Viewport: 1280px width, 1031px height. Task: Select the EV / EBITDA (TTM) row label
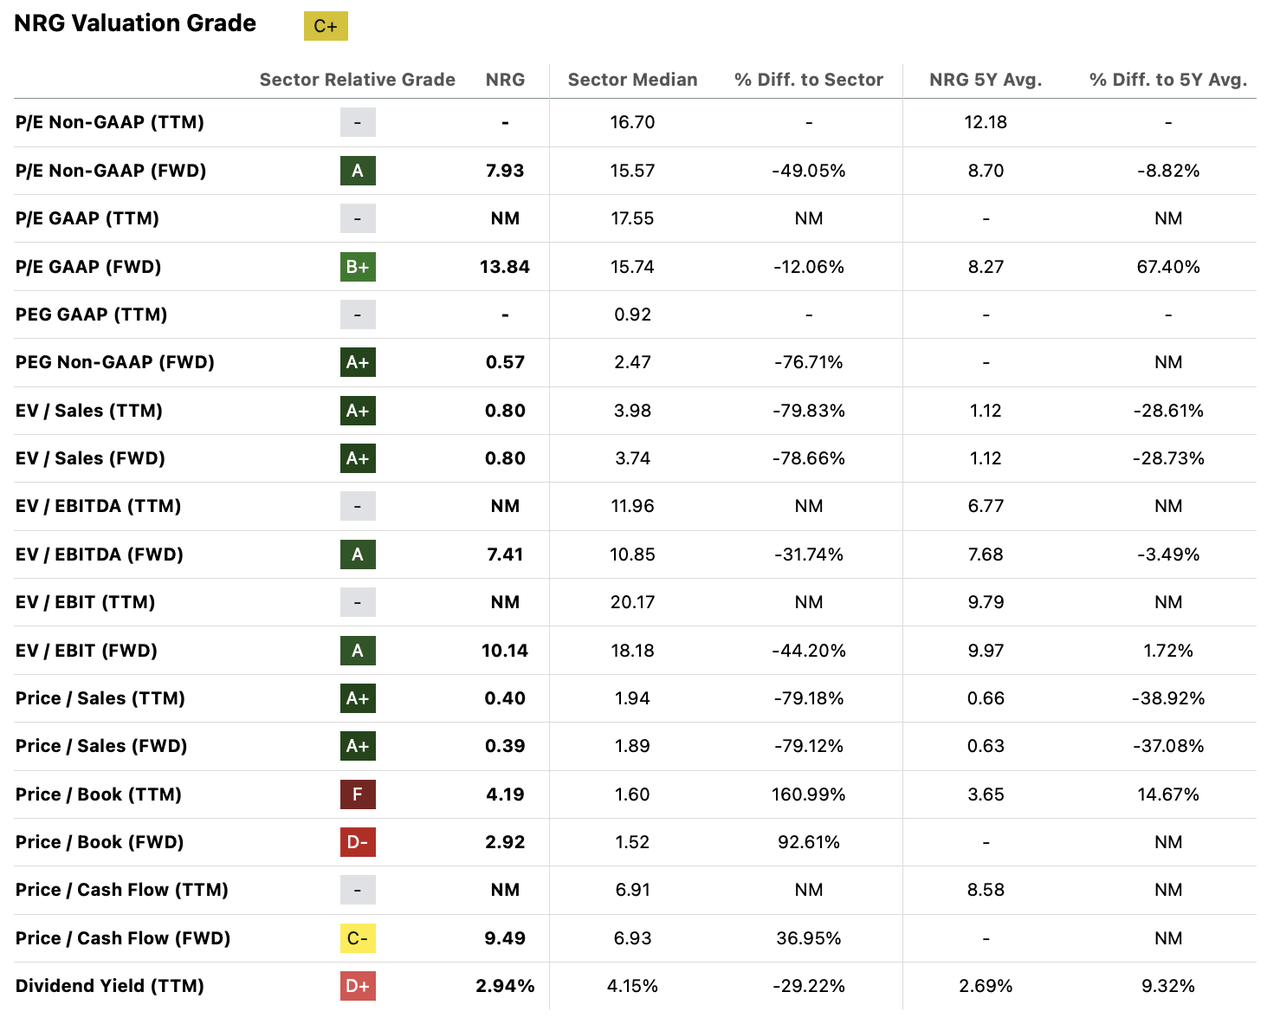click(x=98, y=506)
